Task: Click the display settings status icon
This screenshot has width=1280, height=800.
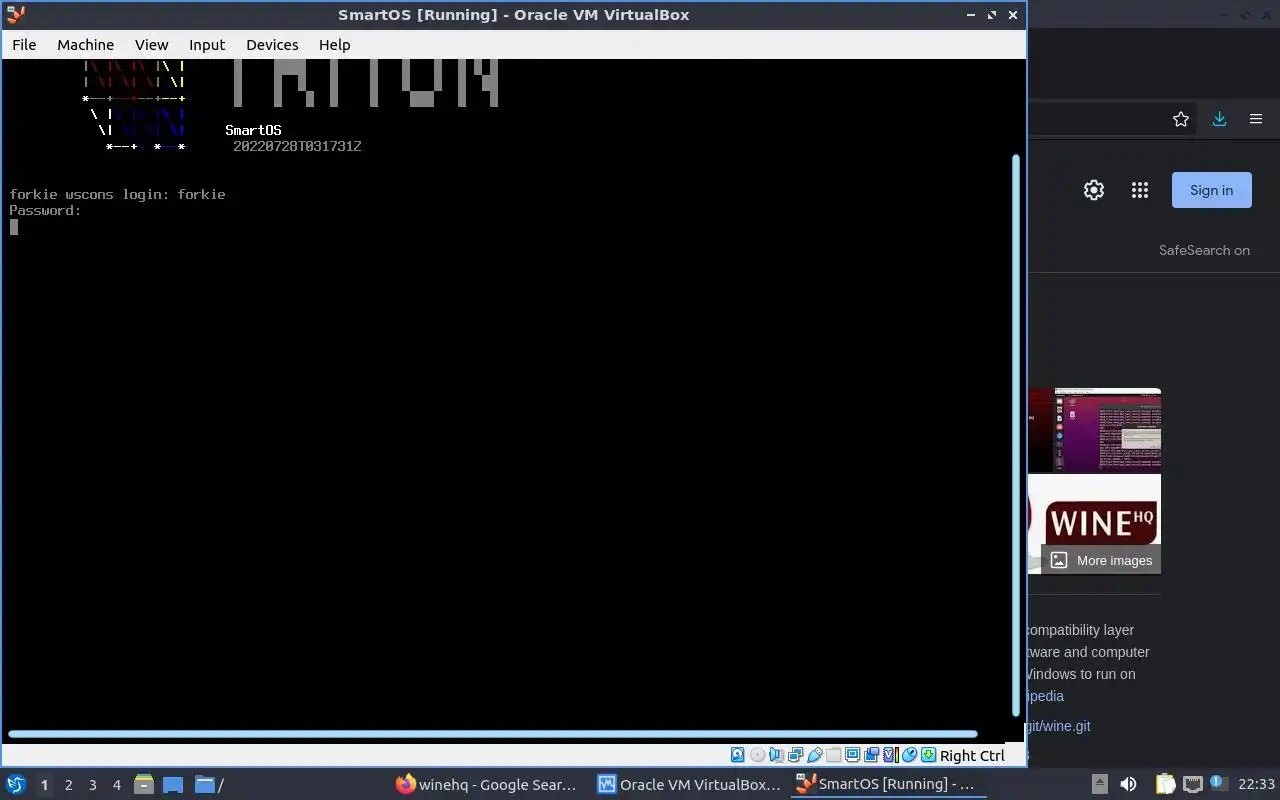Action: [852, 755]
